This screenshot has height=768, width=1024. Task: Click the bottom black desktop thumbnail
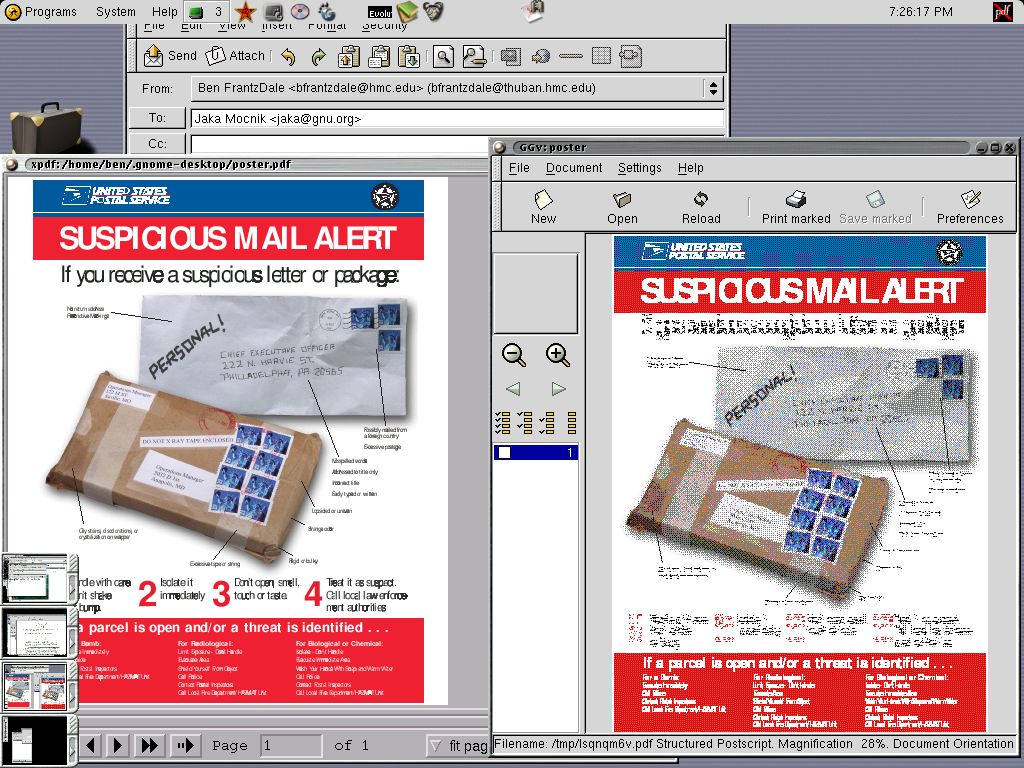35,740
